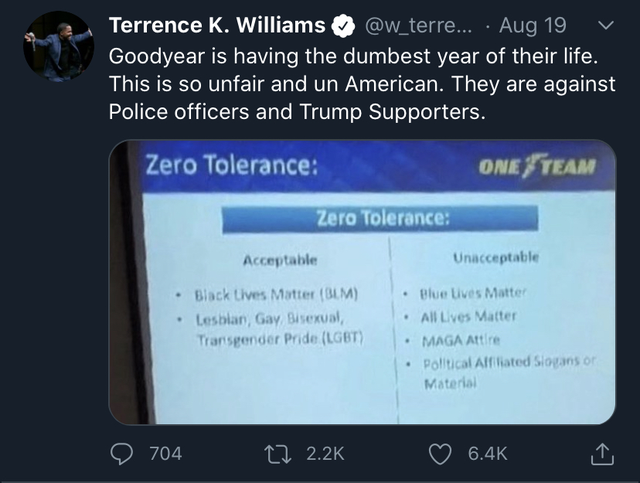This screenshot has height=483, width=640.
Task: Expand the tweet options chevron
Action: [x=601, y=25]
